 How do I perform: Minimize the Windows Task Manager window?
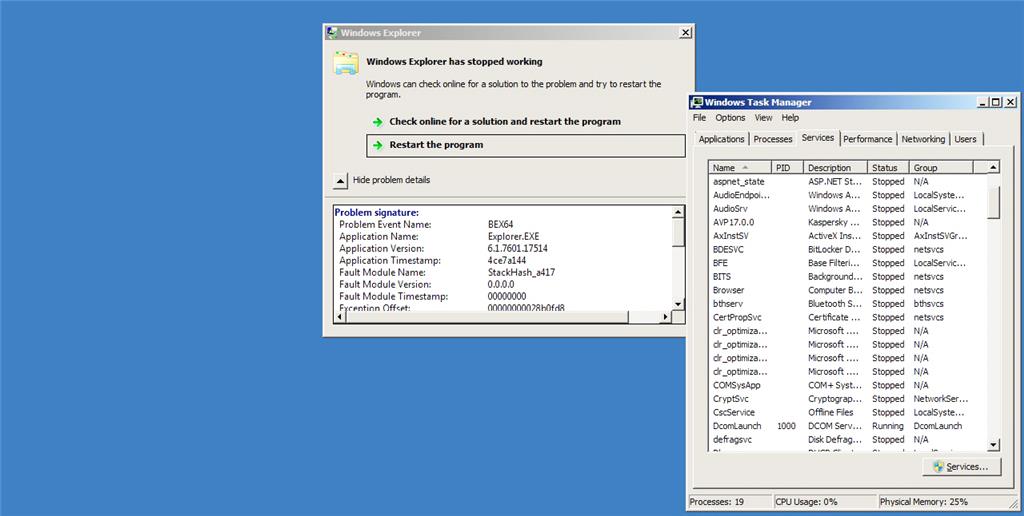point(983,103)
